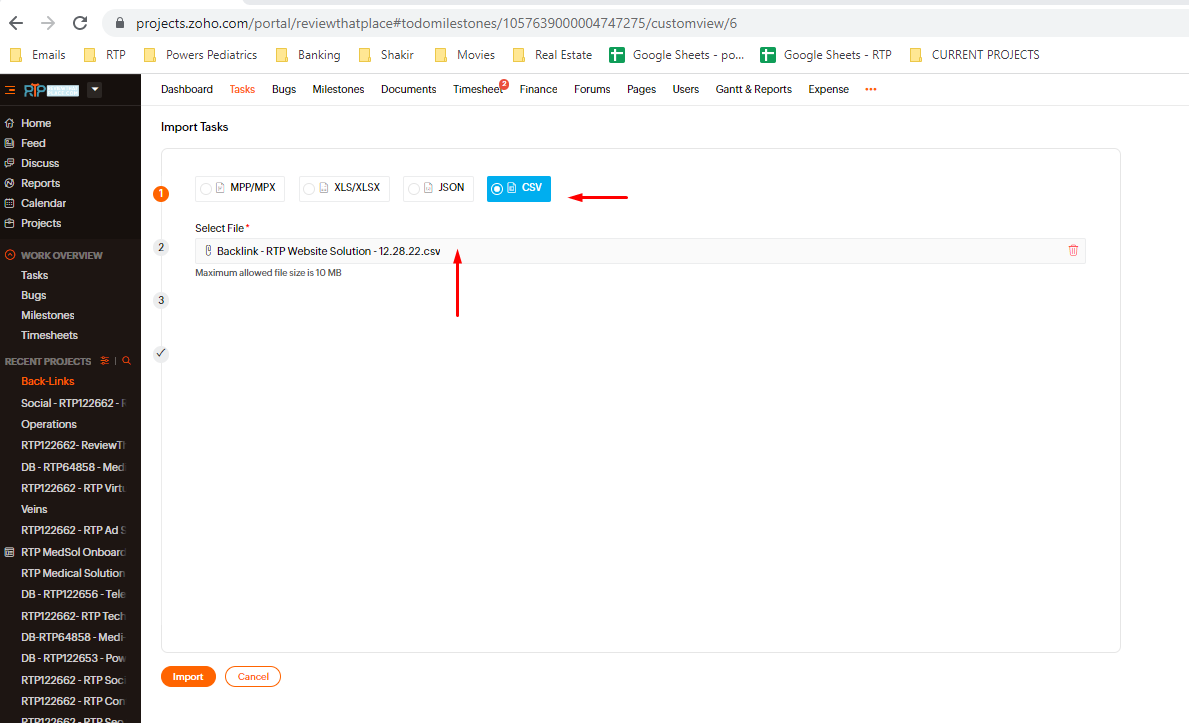The image size is (1189, 723).
Task: Select the JSON file format
Action: click(x=438, y=188)
